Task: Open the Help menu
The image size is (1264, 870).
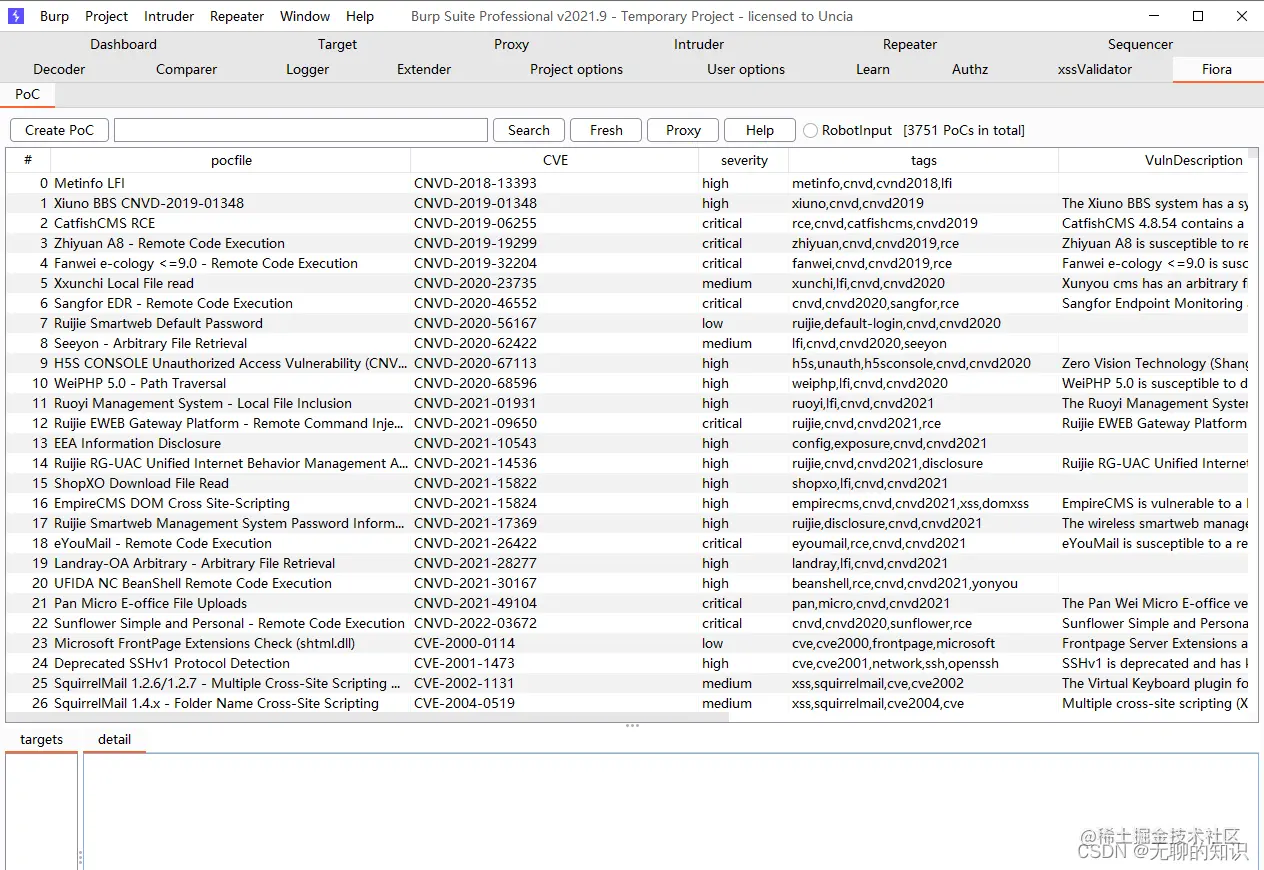Action: point(360,16)
